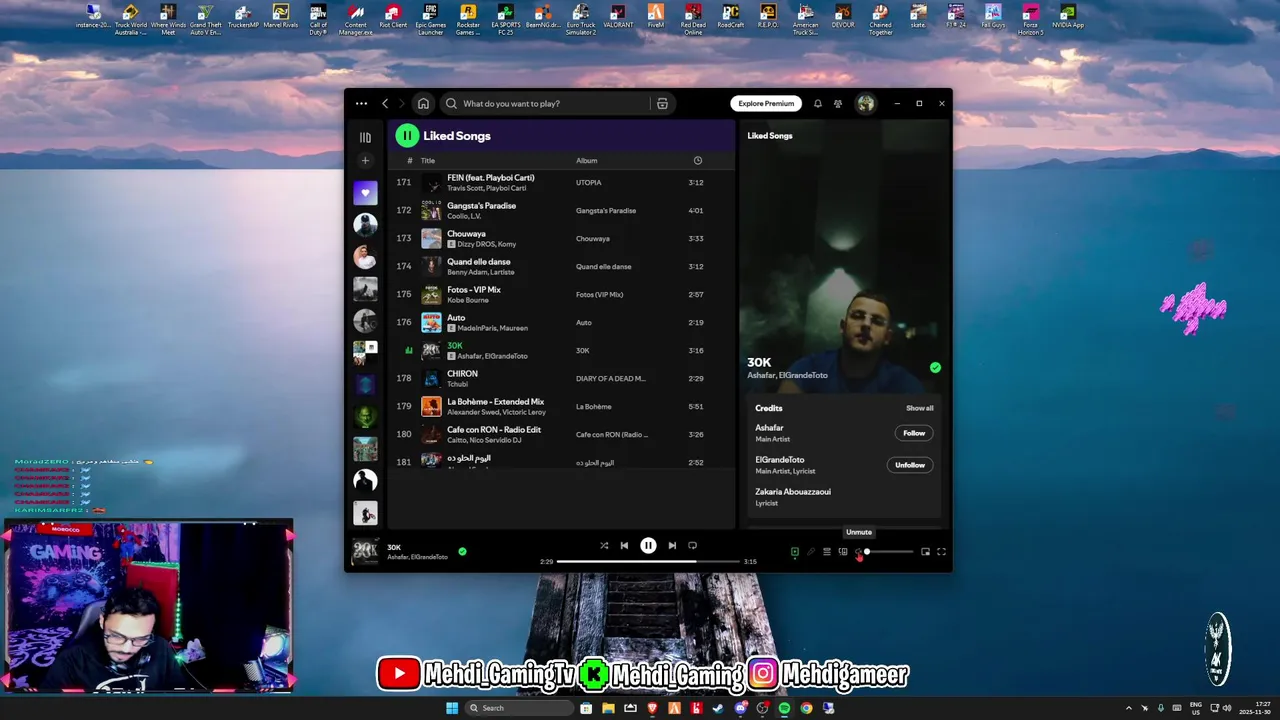Sort by the Title column header
The height and width of the screenshot is (720, 1280).
pyautogui.click(x=428, y=160)
